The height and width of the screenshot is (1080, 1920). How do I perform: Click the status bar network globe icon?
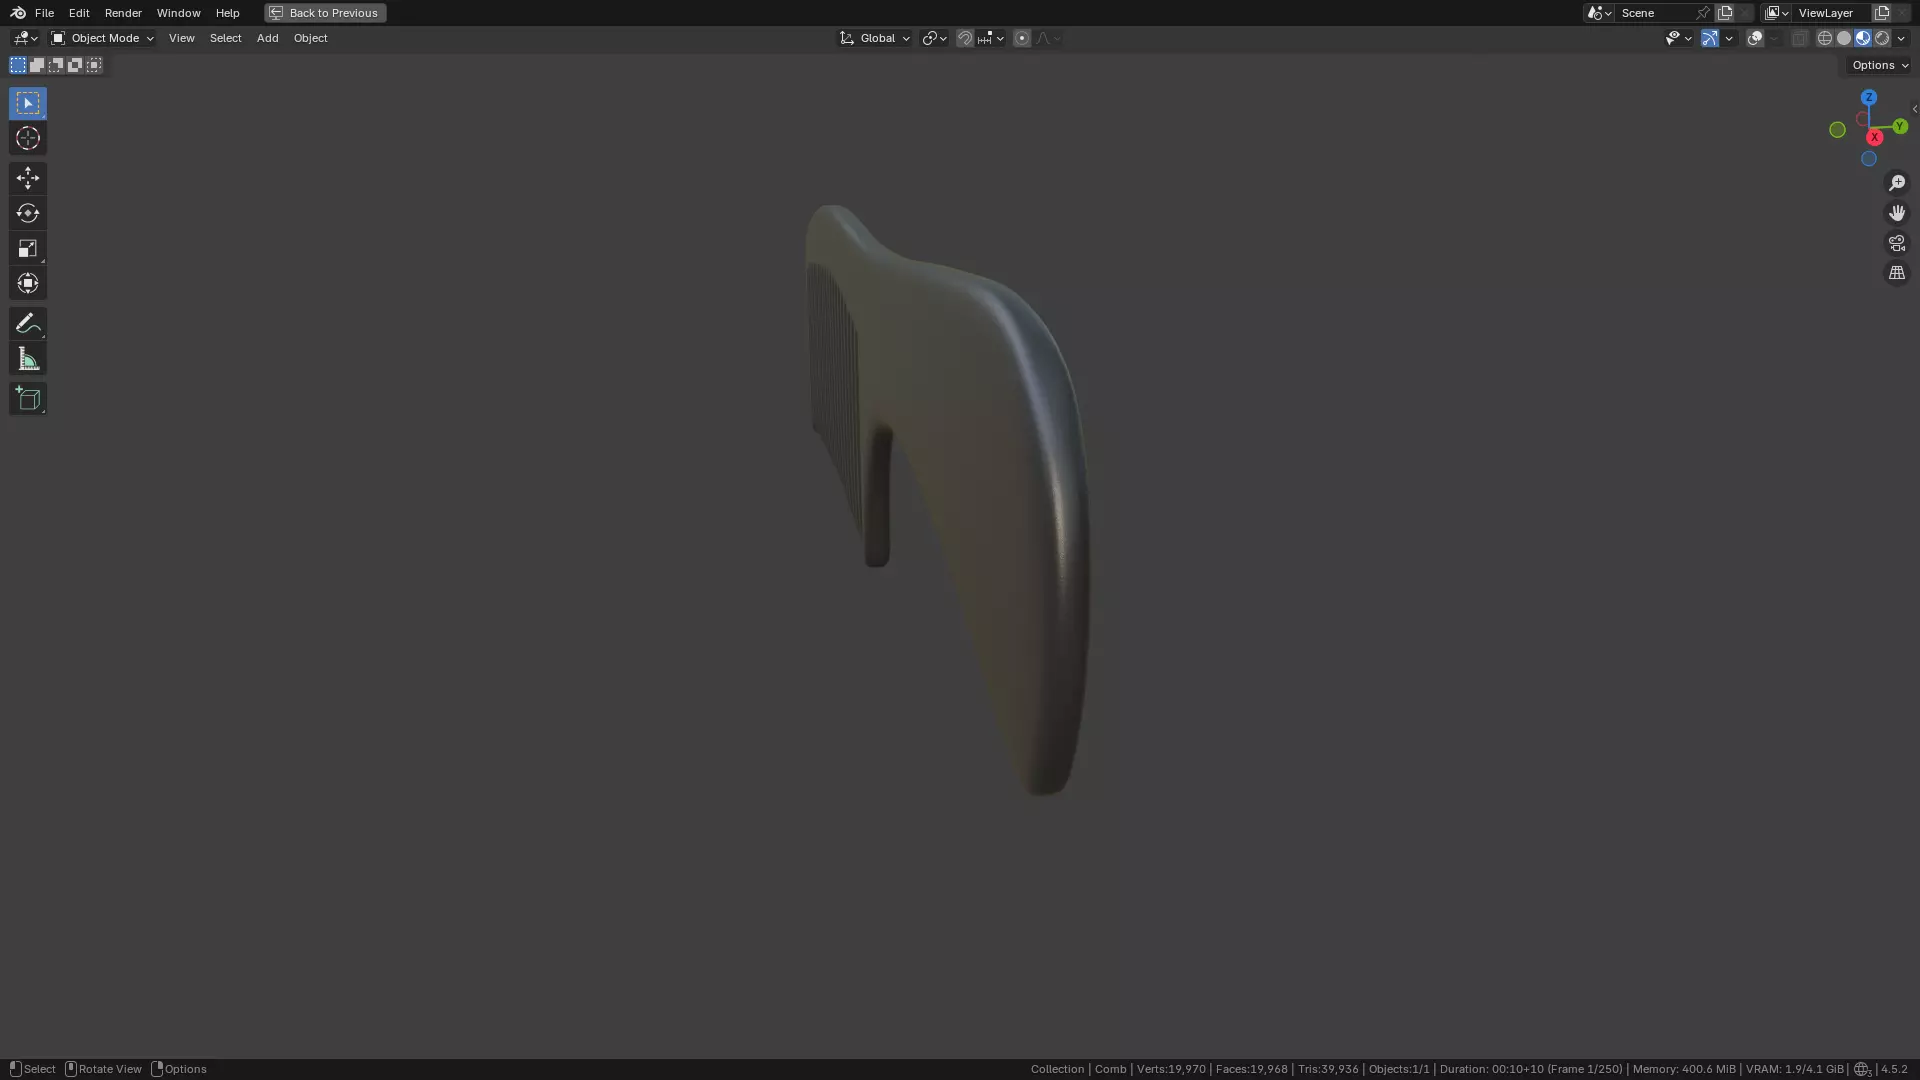(1862, 1069)
